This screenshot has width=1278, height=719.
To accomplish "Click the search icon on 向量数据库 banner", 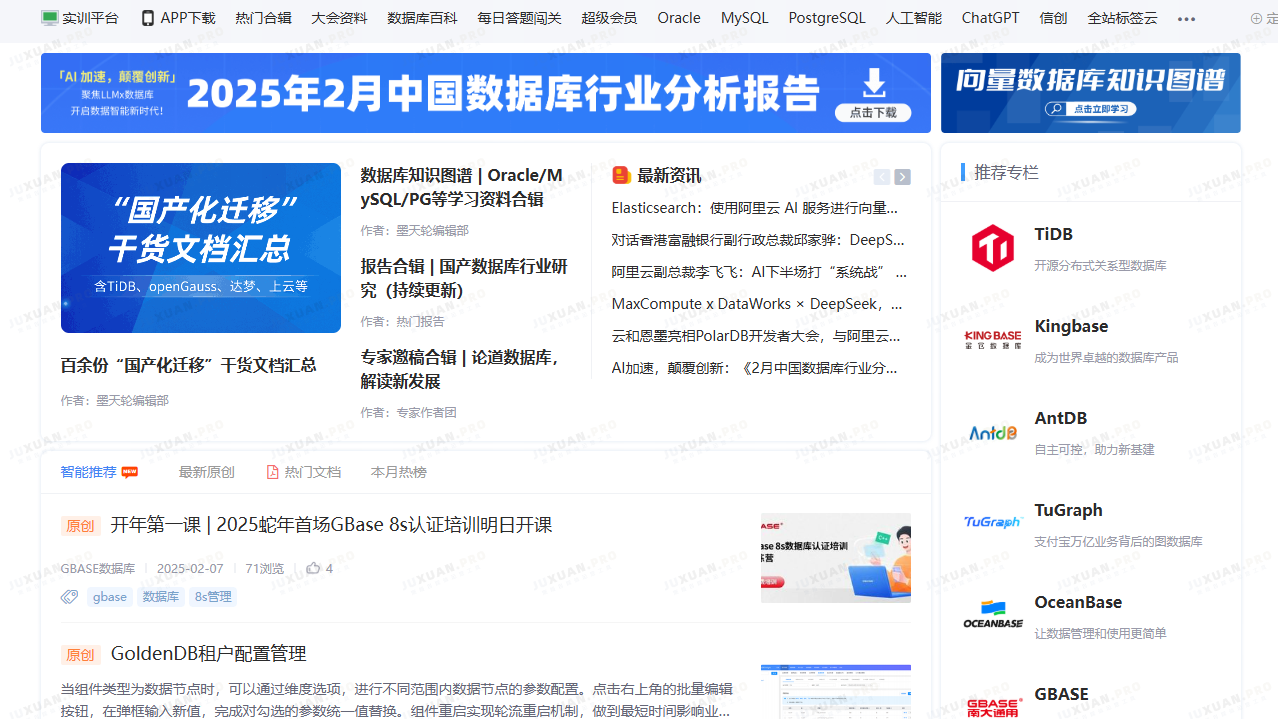I will (1055, 109).
